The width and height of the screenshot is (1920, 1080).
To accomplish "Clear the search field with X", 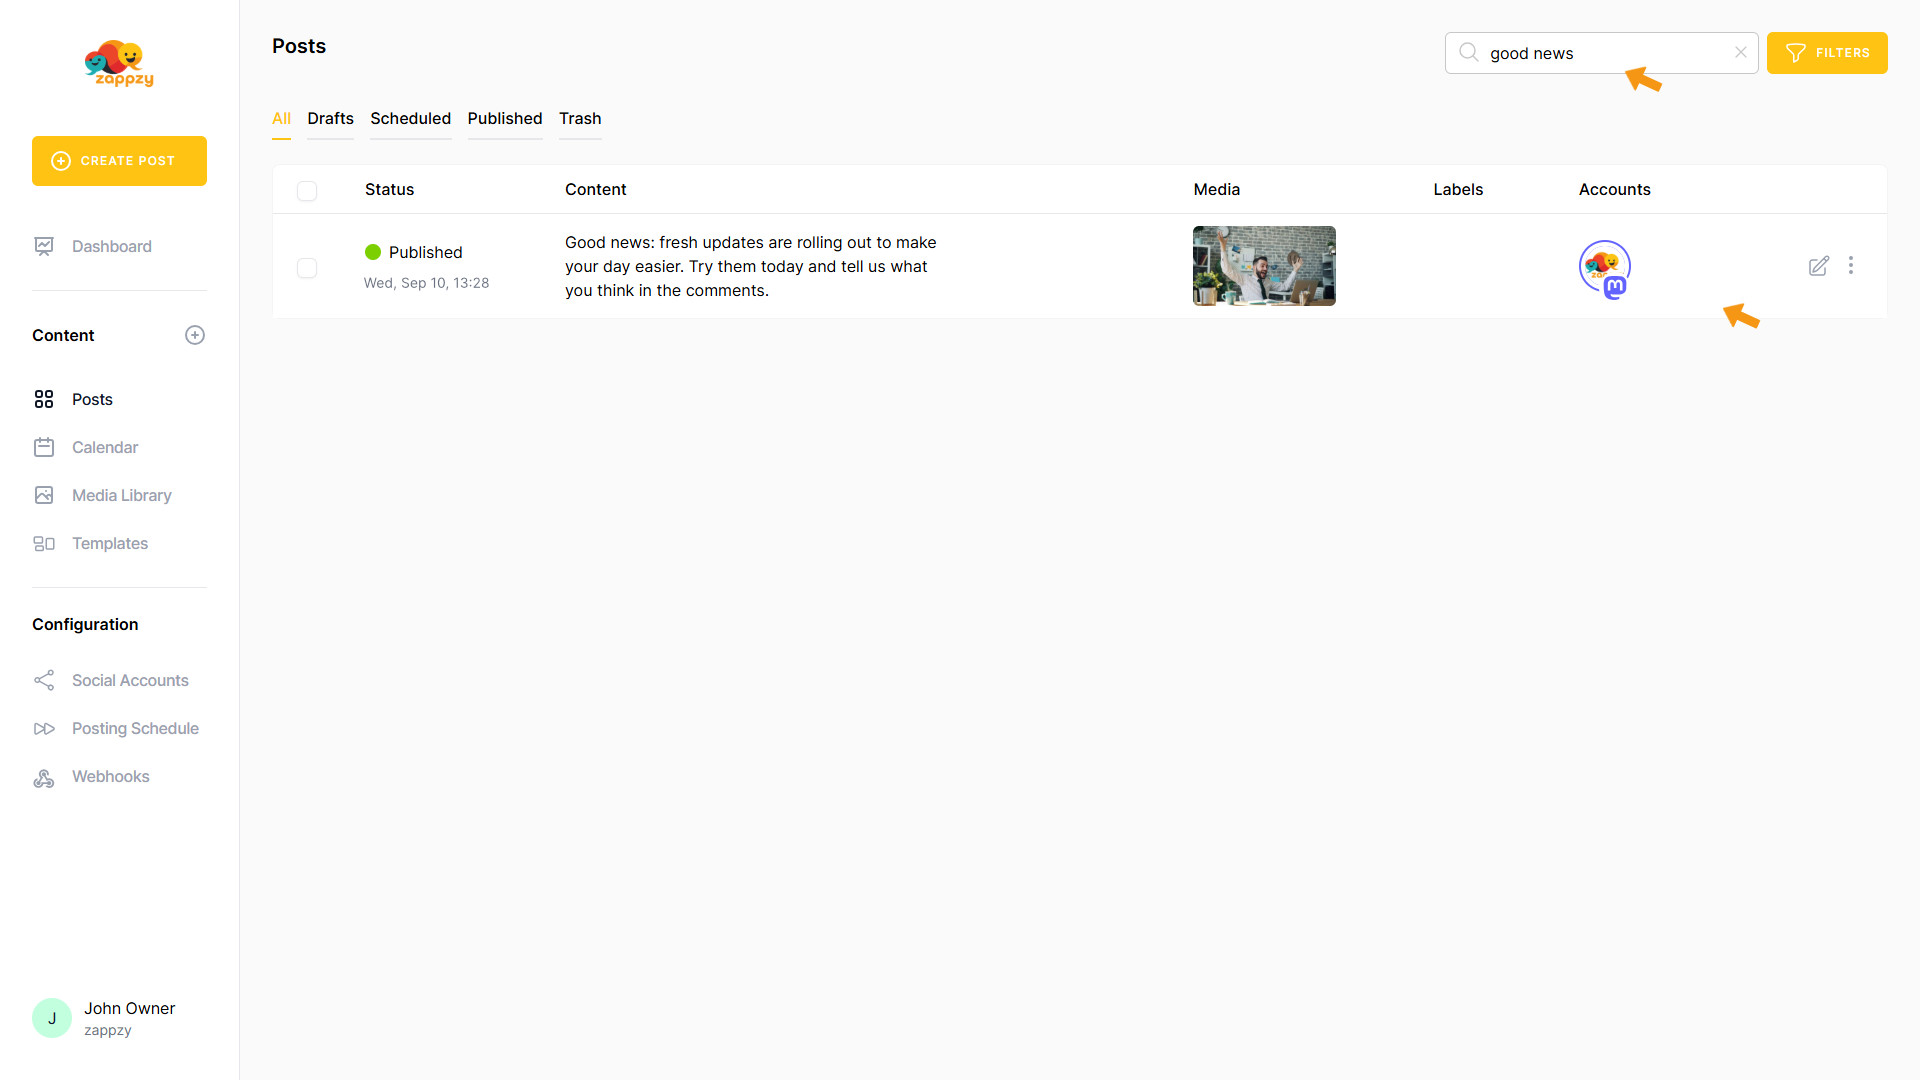I will [1741, 53].
